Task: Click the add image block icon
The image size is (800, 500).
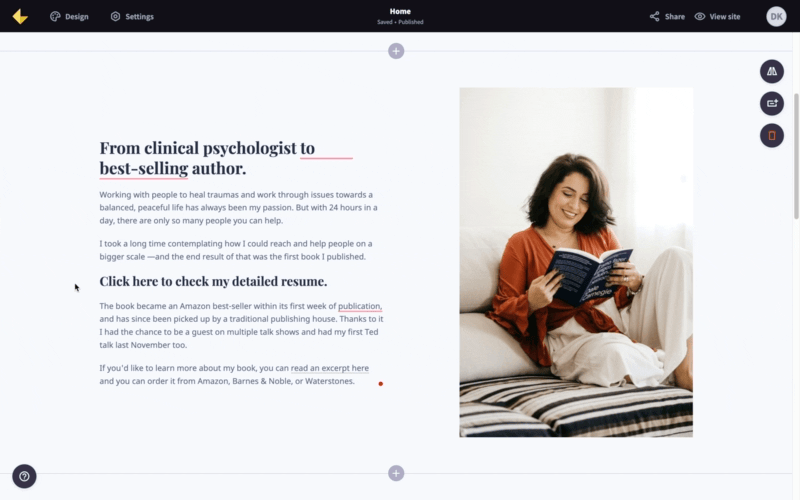Action: [x=772, y=104]
